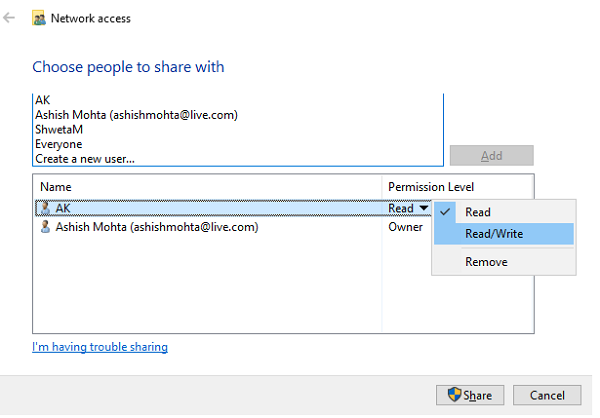Click the Network access folder icon
600x418 pixels.
(x=39, y=18)
